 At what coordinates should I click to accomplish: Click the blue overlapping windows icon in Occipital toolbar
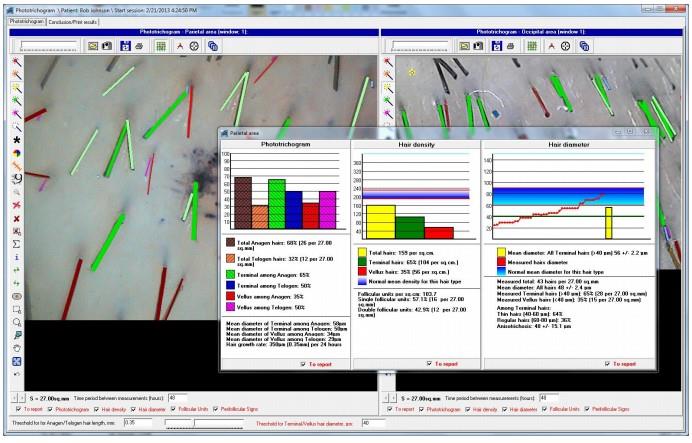point(584,46)
